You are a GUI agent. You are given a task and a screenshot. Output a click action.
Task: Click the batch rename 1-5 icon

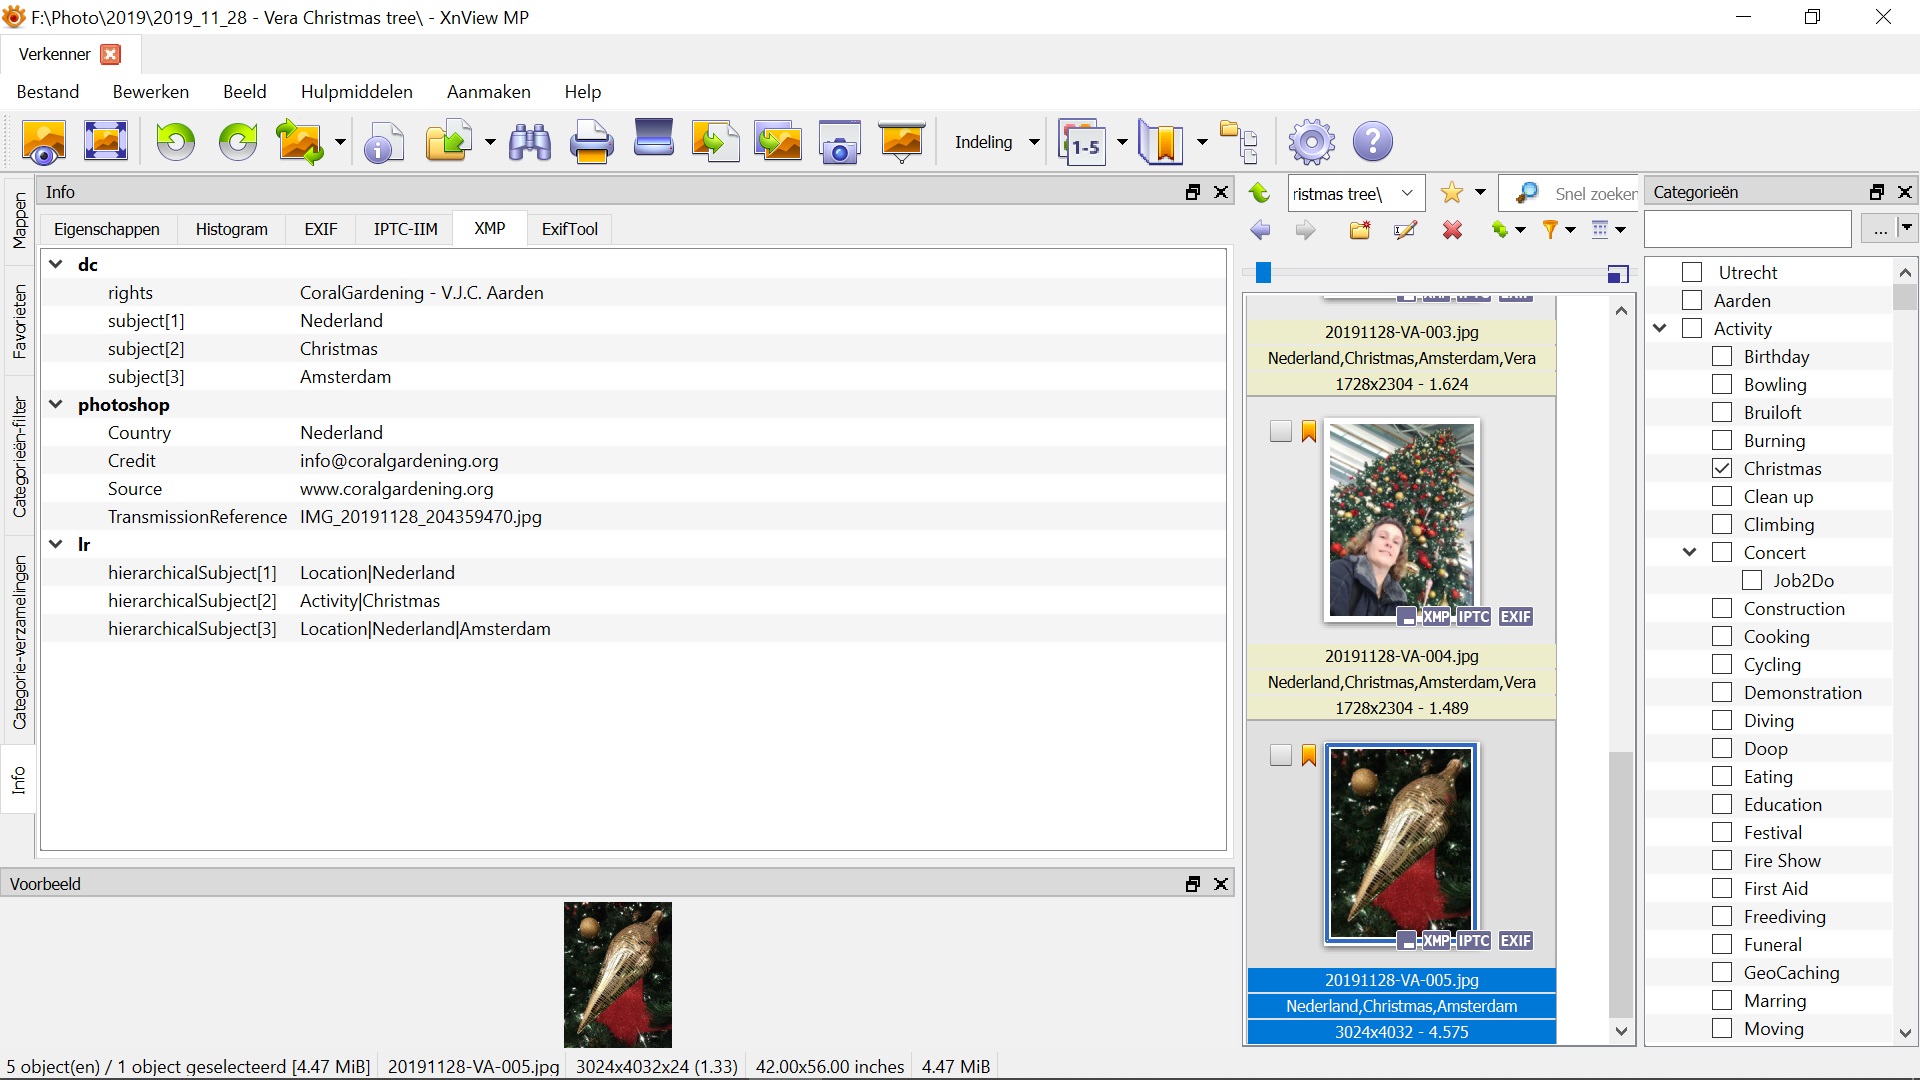pos(1083,142)
